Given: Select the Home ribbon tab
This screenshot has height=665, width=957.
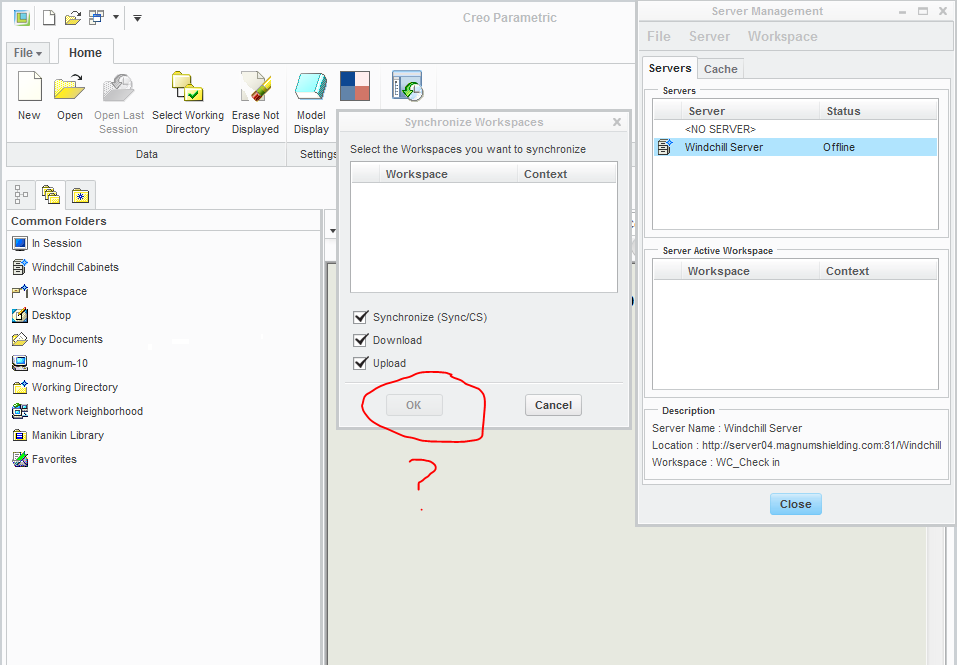Looking at the screenshot, I should tap(85, 52).
